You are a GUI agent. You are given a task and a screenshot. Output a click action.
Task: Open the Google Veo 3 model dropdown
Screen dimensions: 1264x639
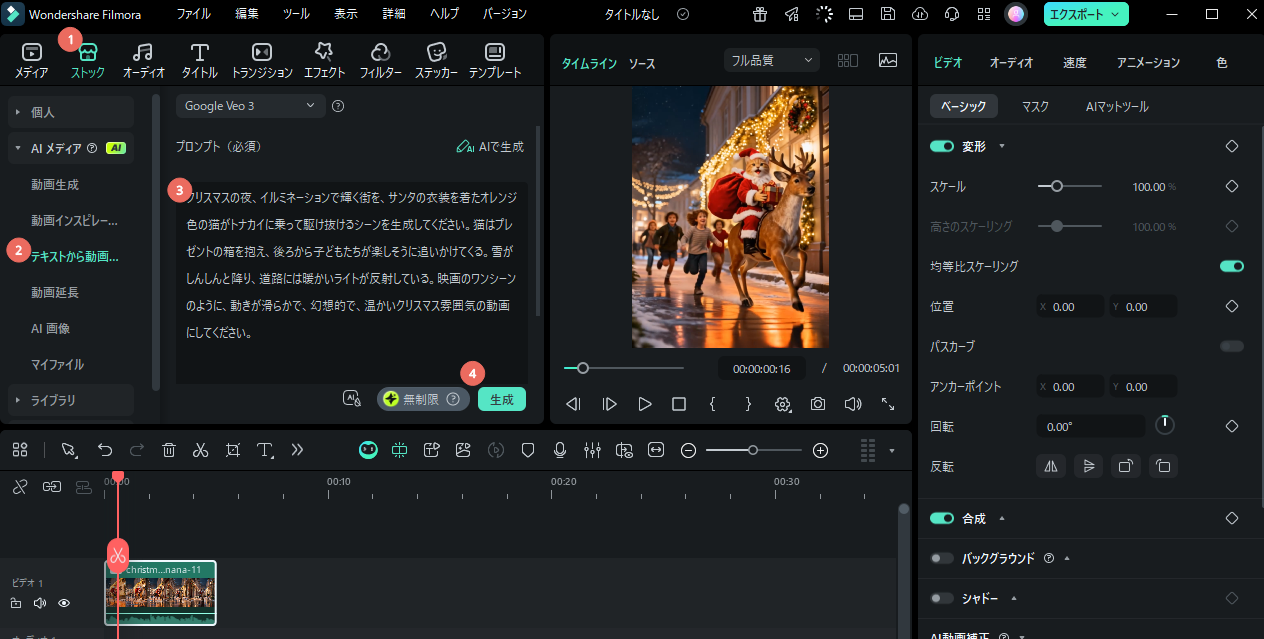[249, 105]
